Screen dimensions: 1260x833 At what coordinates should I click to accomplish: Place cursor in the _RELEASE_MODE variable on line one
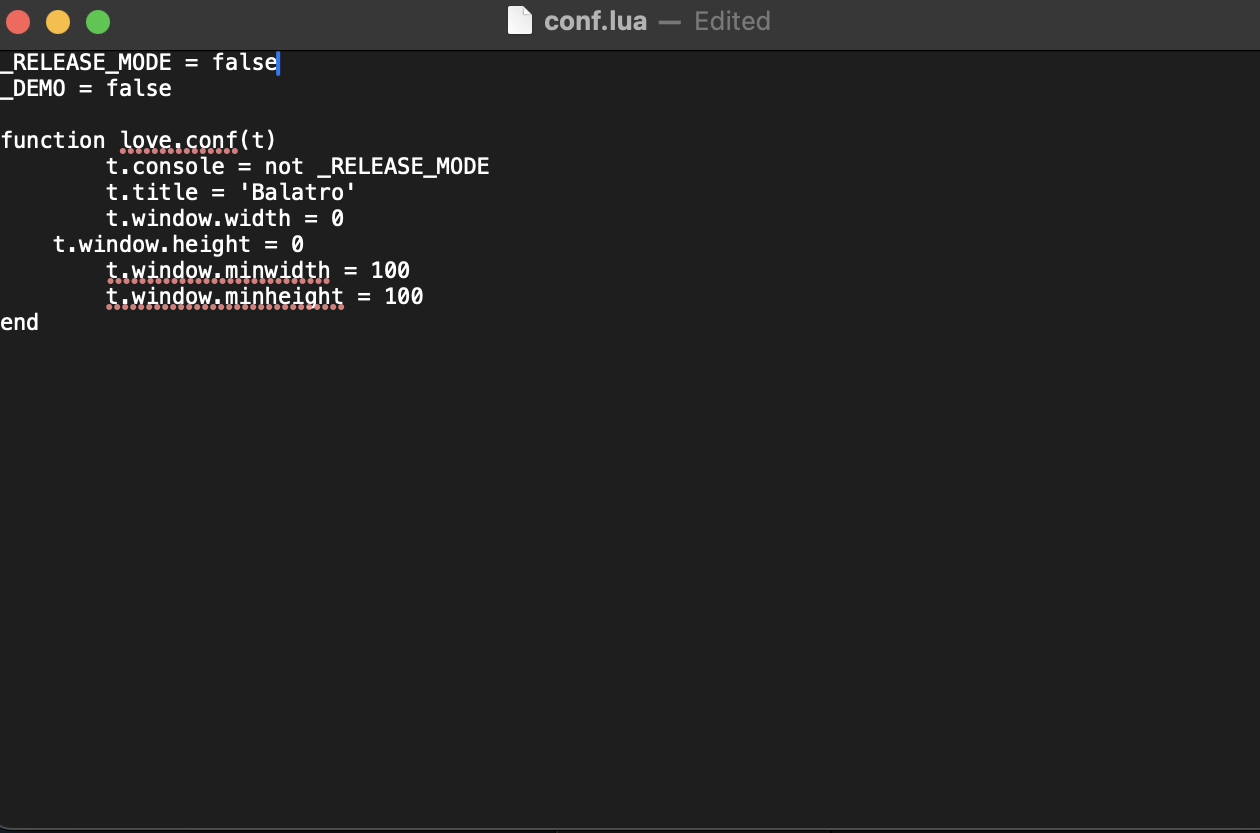(85, 62)
